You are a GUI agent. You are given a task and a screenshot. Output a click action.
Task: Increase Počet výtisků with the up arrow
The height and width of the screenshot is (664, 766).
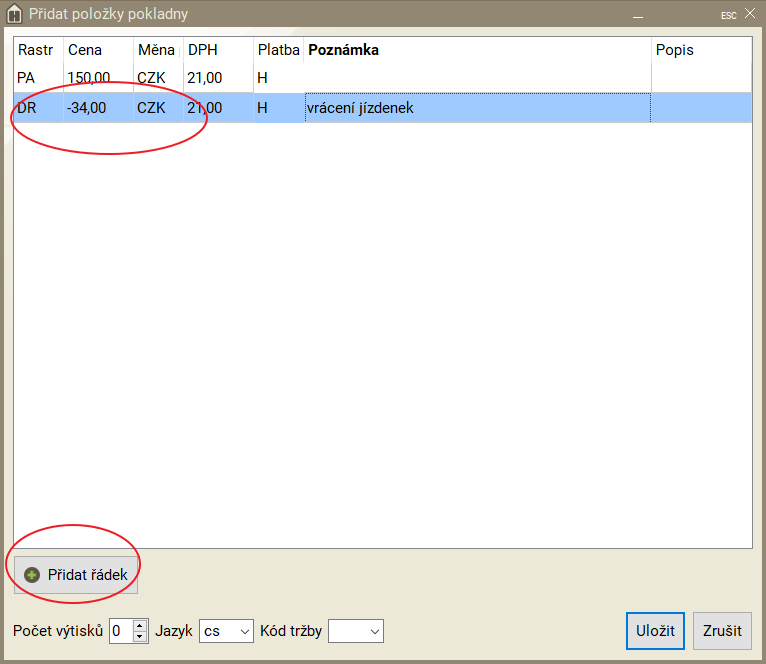click(x=140, y=626)
